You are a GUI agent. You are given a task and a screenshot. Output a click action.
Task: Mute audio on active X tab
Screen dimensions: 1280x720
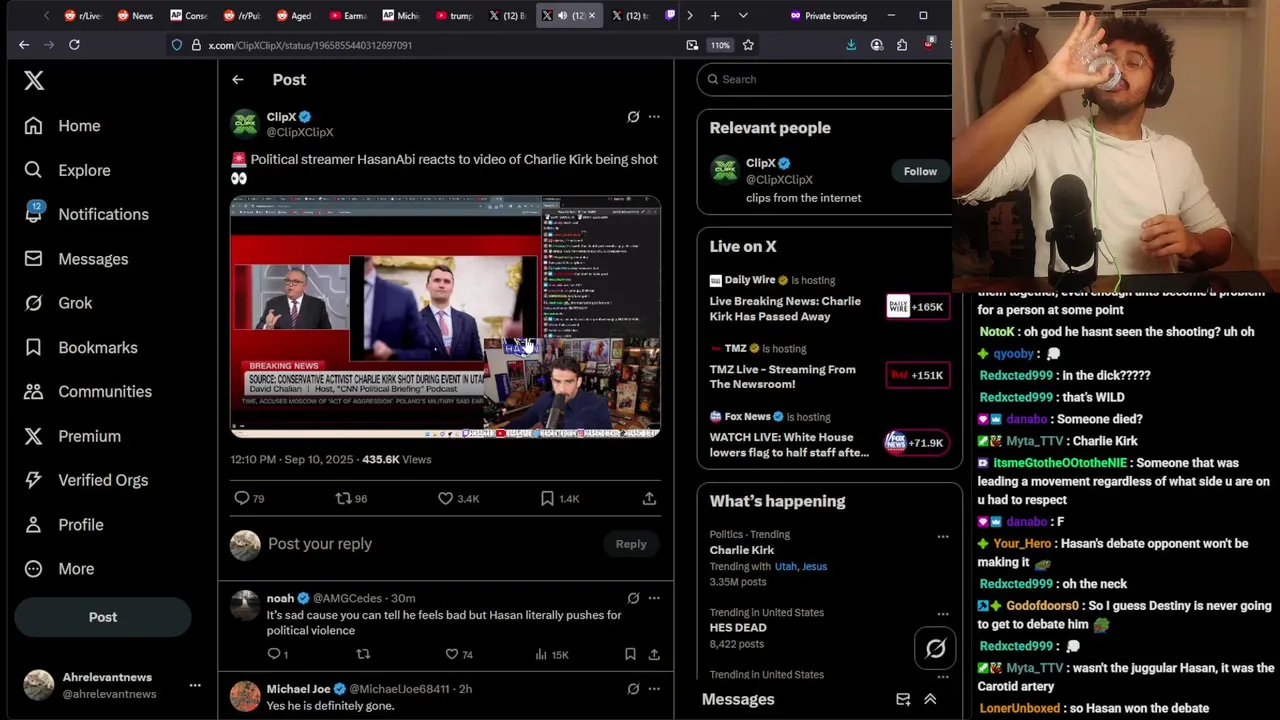562,16
